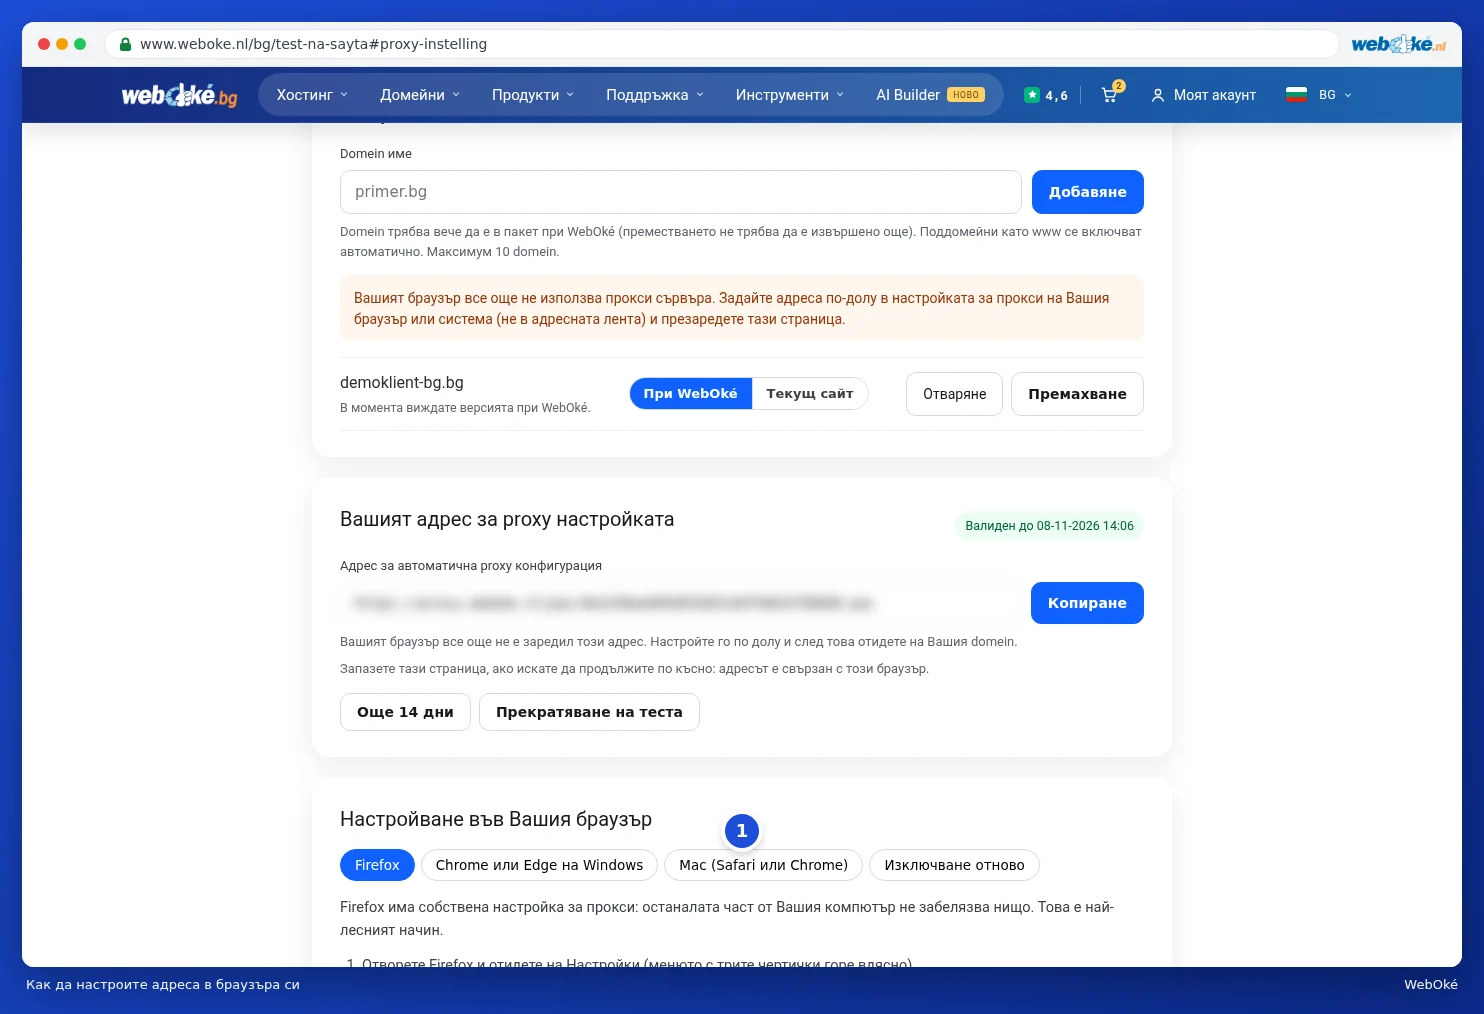1484x1014 pixels.
Task: Click the Още 14 дни button
Action: (x=405, y=712)
